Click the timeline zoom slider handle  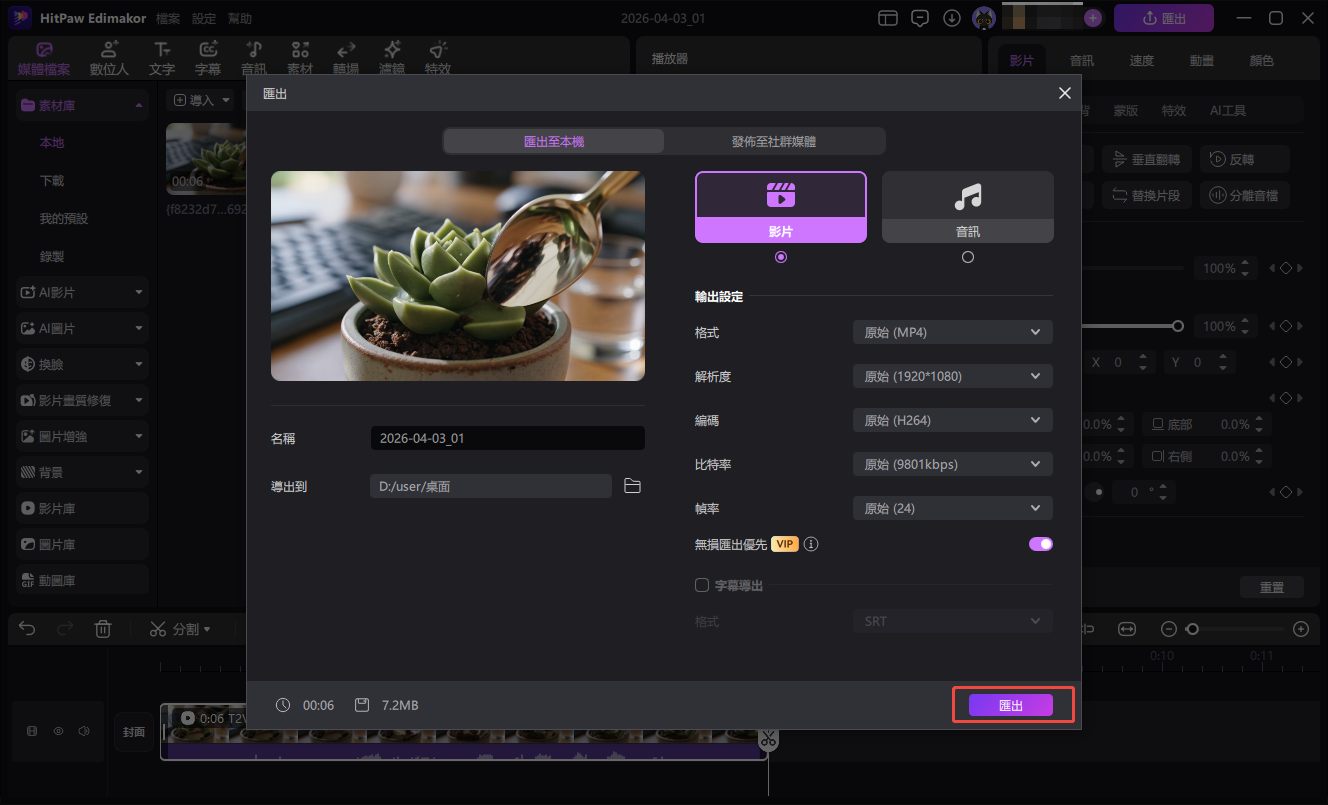click(x=1193, y=628)
